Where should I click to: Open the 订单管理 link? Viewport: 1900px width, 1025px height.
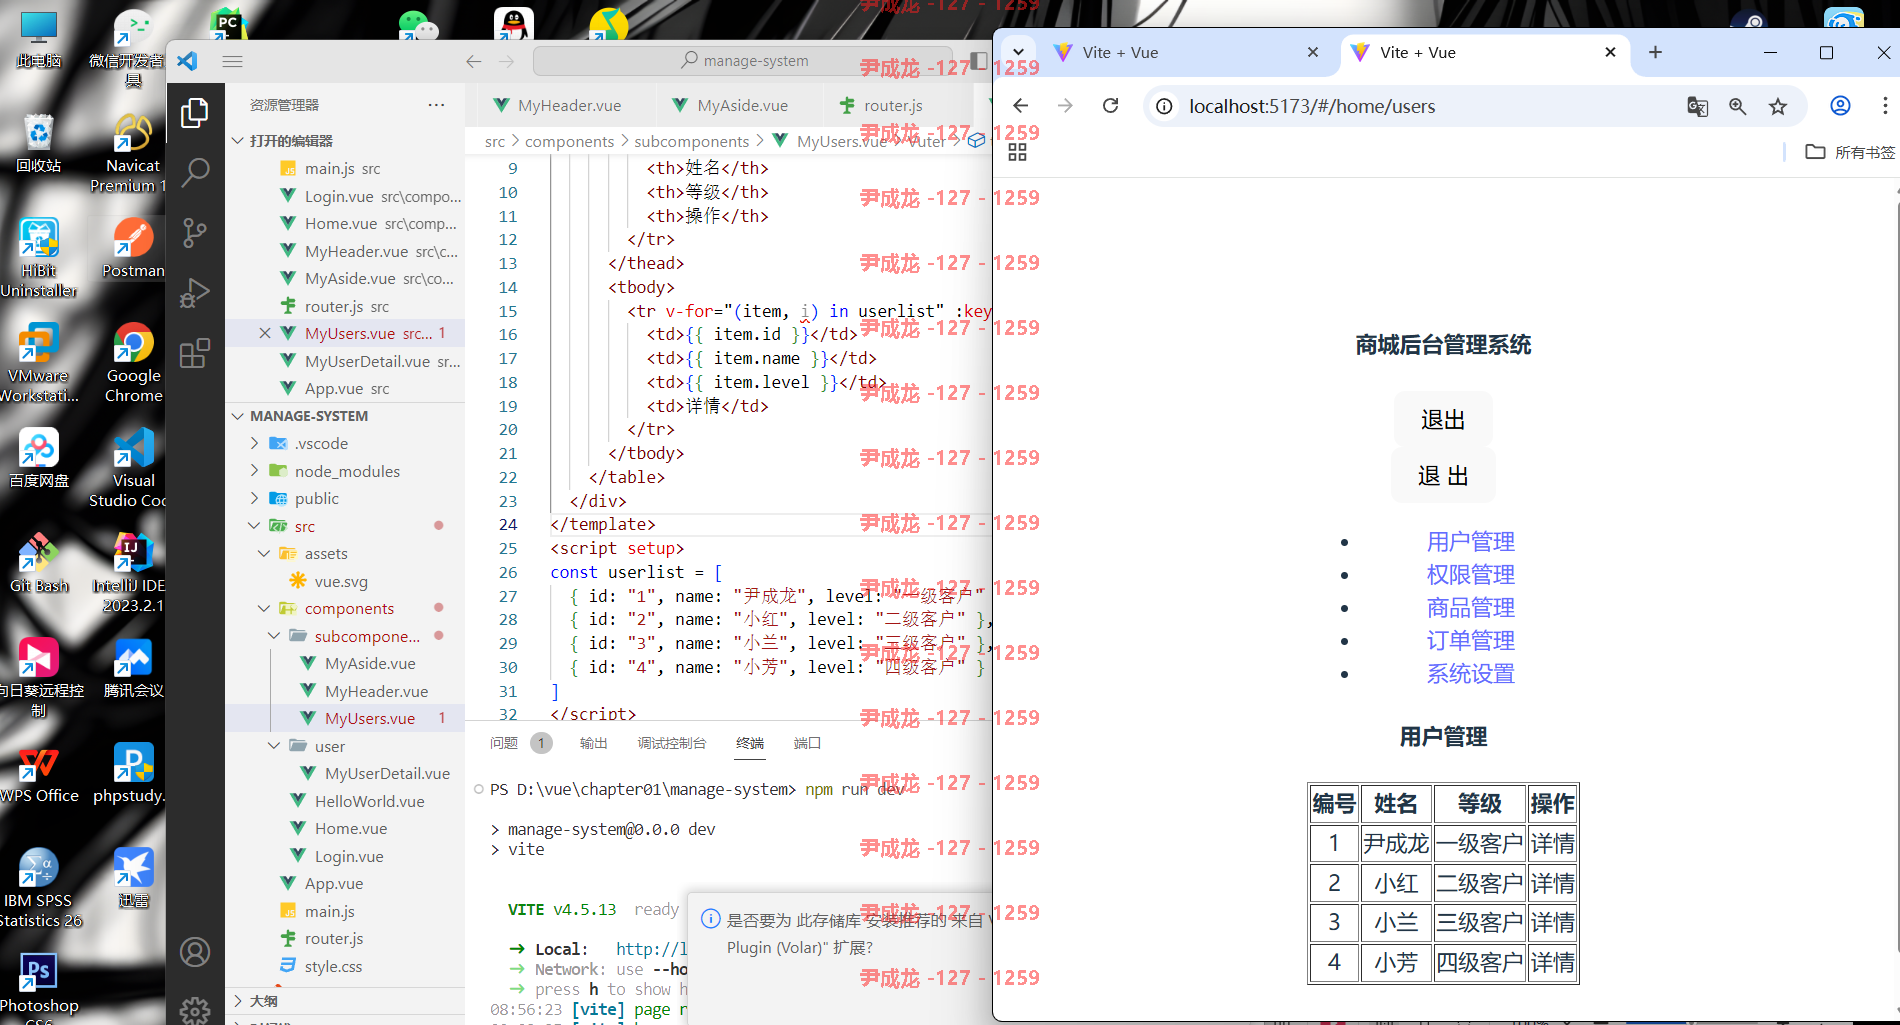click(x=1470, y=640)
